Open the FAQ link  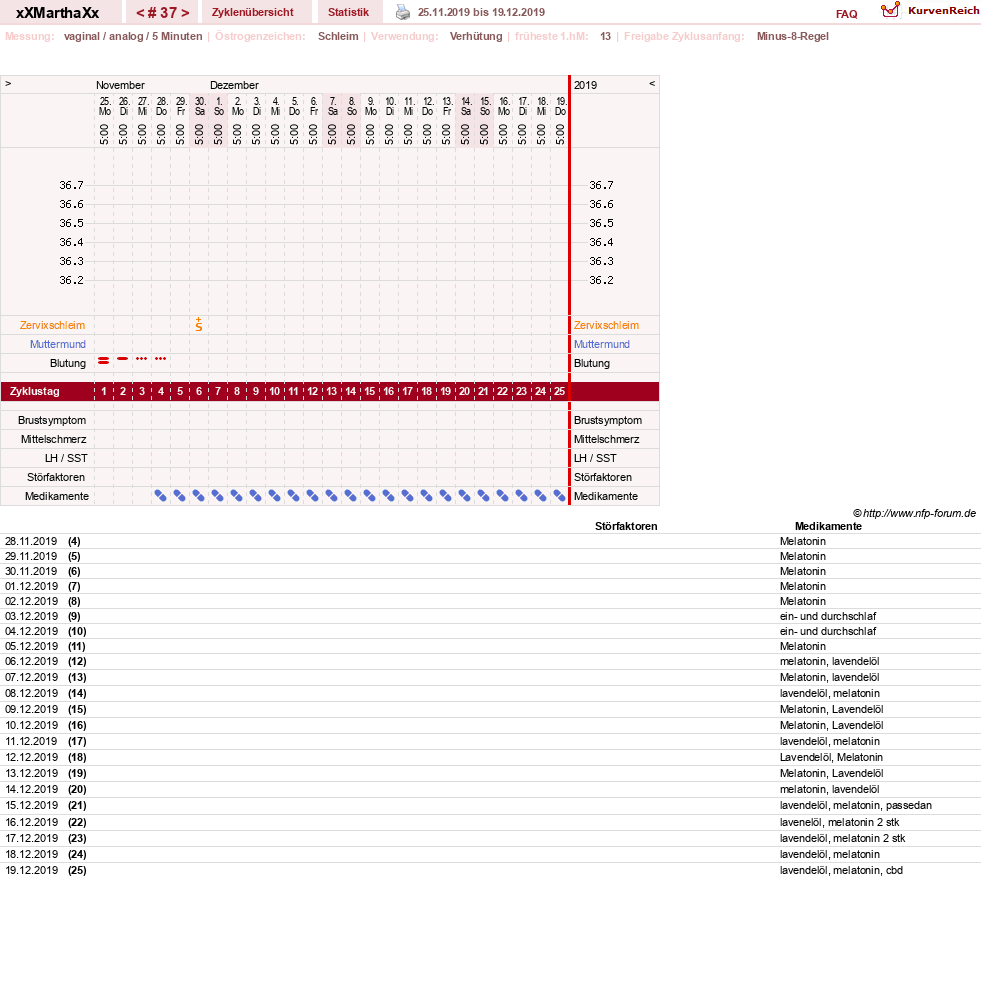(847, 14)
